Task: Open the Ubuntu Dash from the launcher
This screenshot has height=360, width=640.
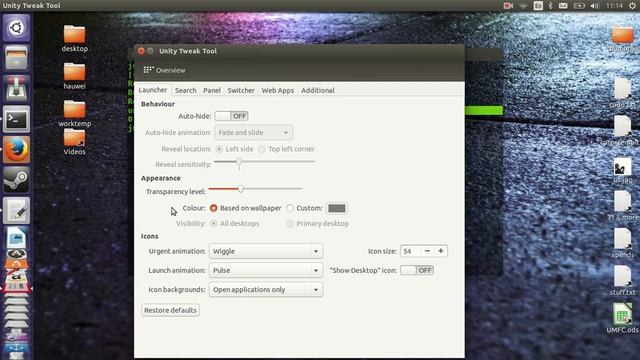Action: (x=16, y=28)
